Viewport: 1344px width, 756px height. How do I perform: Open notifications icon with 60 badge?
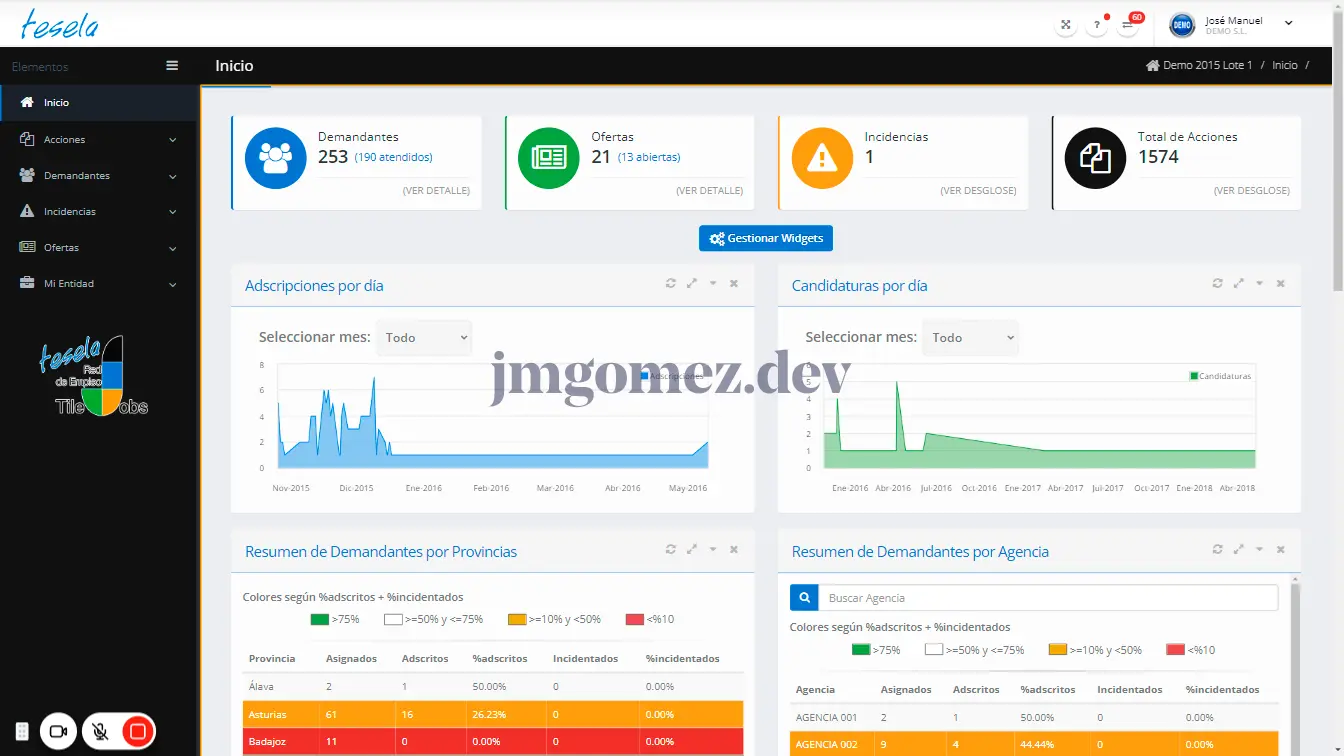pos(1128,25)
